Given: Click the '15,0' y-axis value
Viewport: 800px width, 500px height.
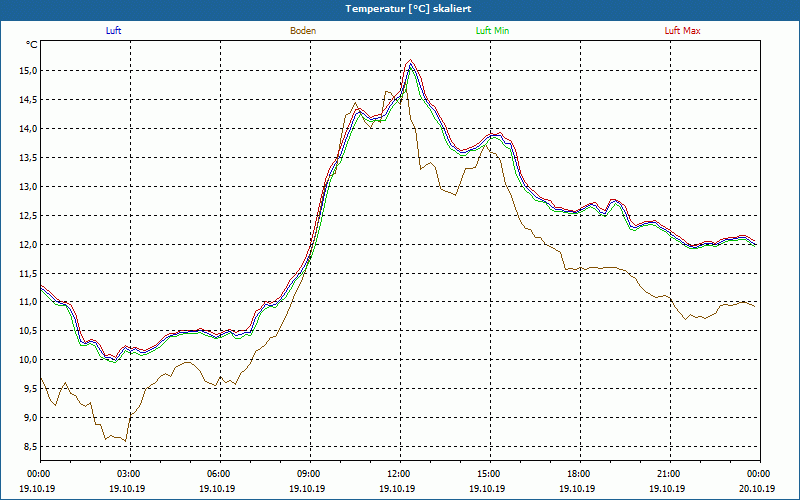Looking at the screenshot, I should click(x=29, y=70).
